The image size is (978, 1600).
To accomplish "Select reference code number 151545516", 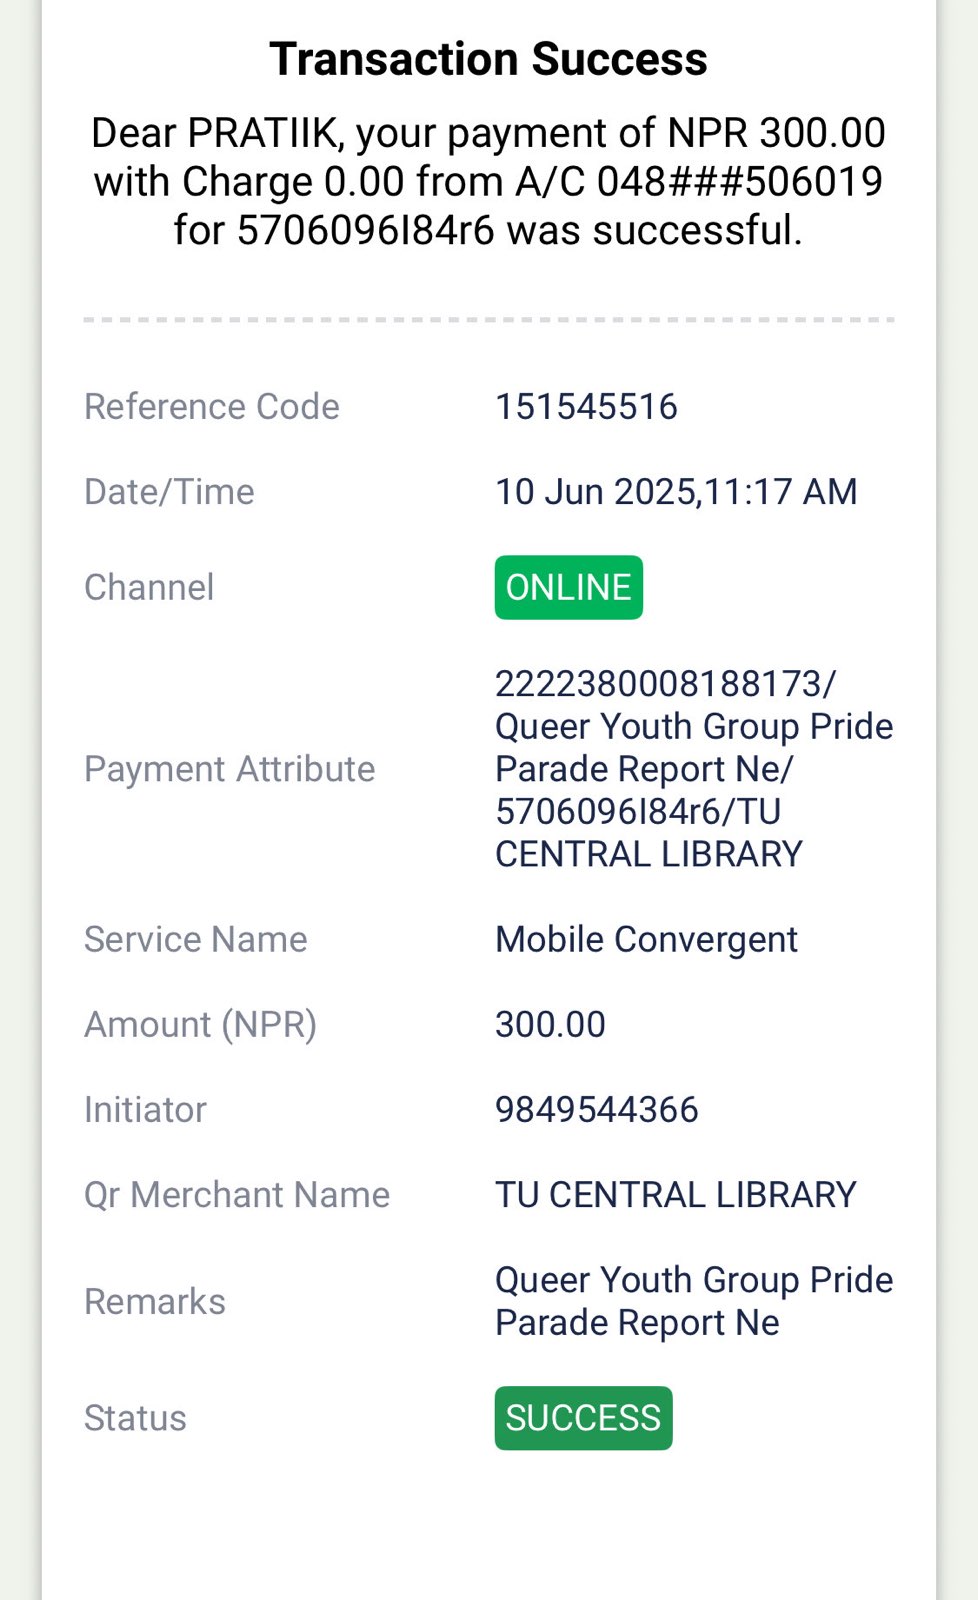I will 586,407.
